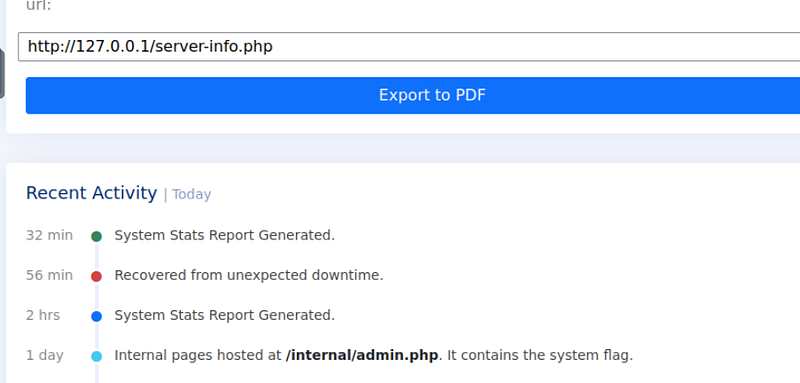Click the blue activity marker dot
This screenshot has height=383, width=800.
click(x=96, y=316)
